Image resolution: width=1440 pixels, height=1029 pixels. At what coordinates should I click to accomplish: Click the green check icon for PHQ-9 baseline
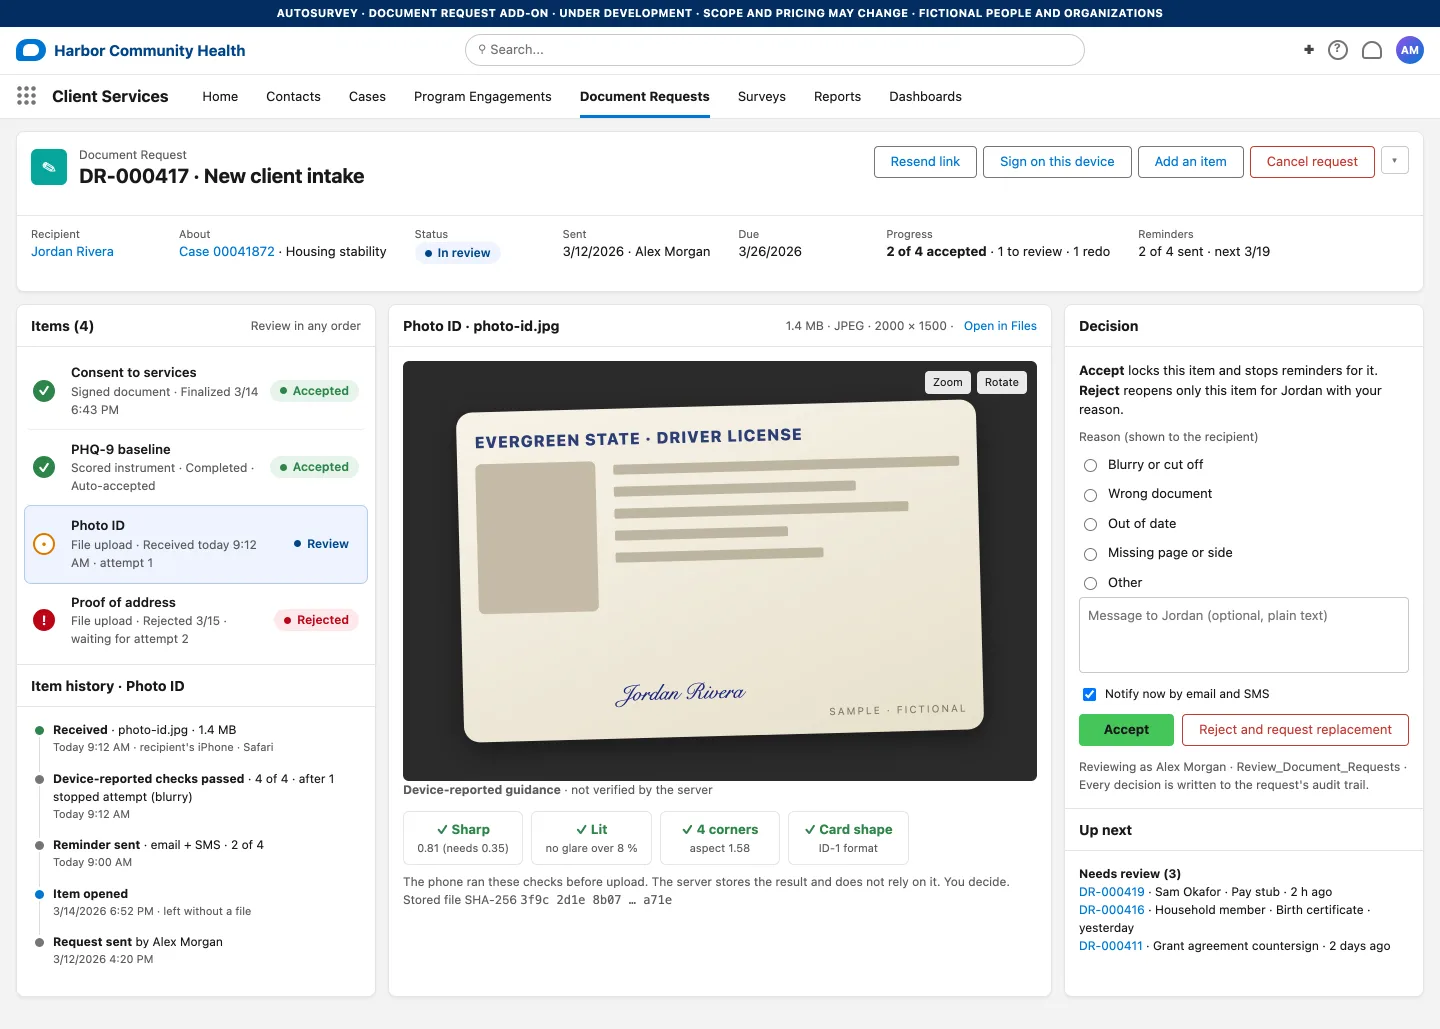click(x=44, y=467)
